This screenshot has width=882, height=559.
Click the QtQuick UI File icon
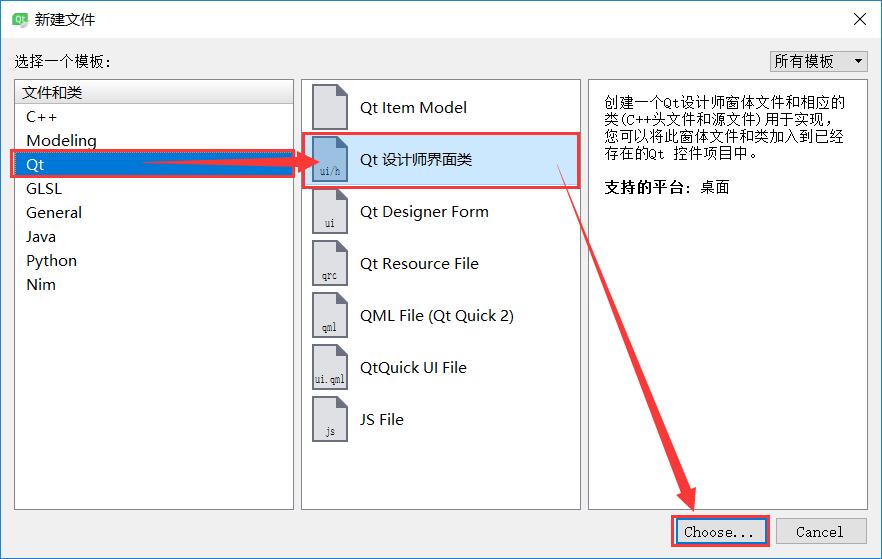[x=330, y=368]
